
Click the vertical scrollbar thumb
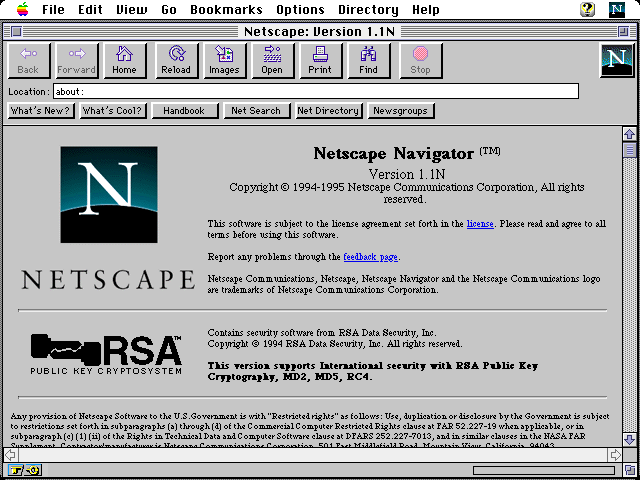629,149
